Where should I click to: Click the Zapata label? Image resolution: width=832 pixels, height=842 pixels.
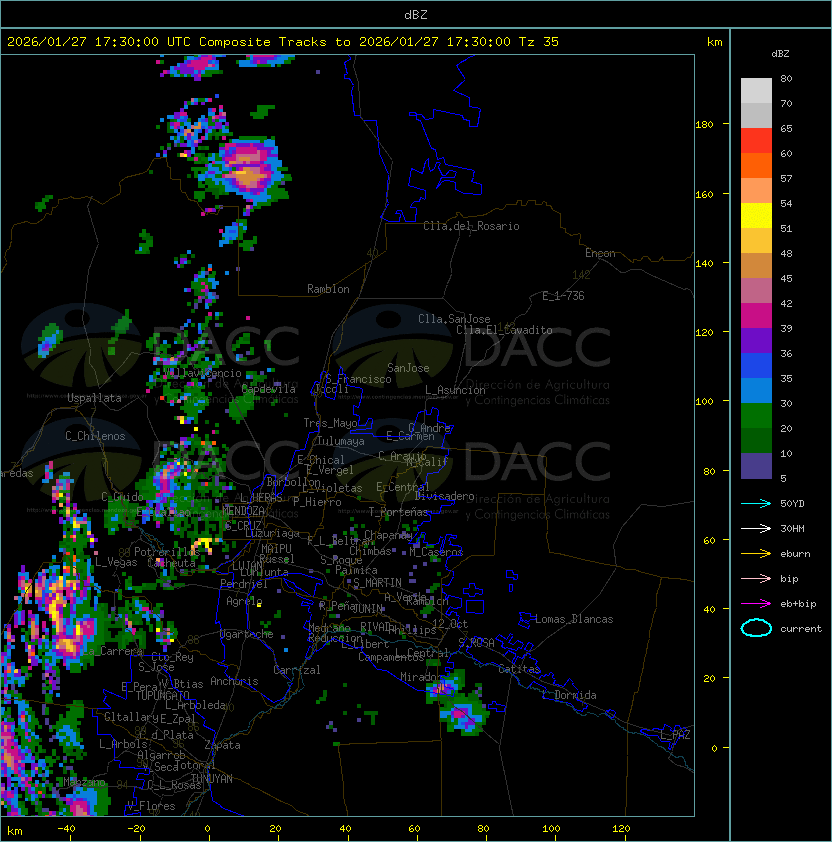click(222, 745)
